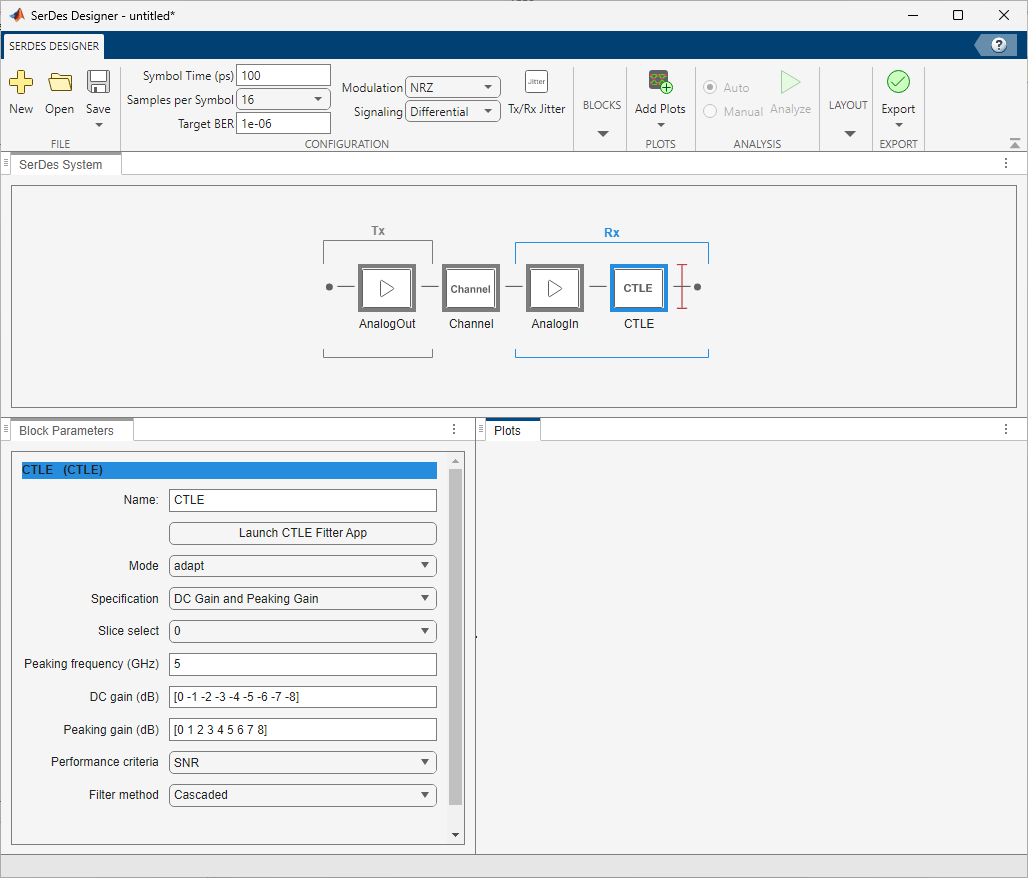Click the Symbol Time input field
This screenshot has width=1028, height=878.
[283, 76]
